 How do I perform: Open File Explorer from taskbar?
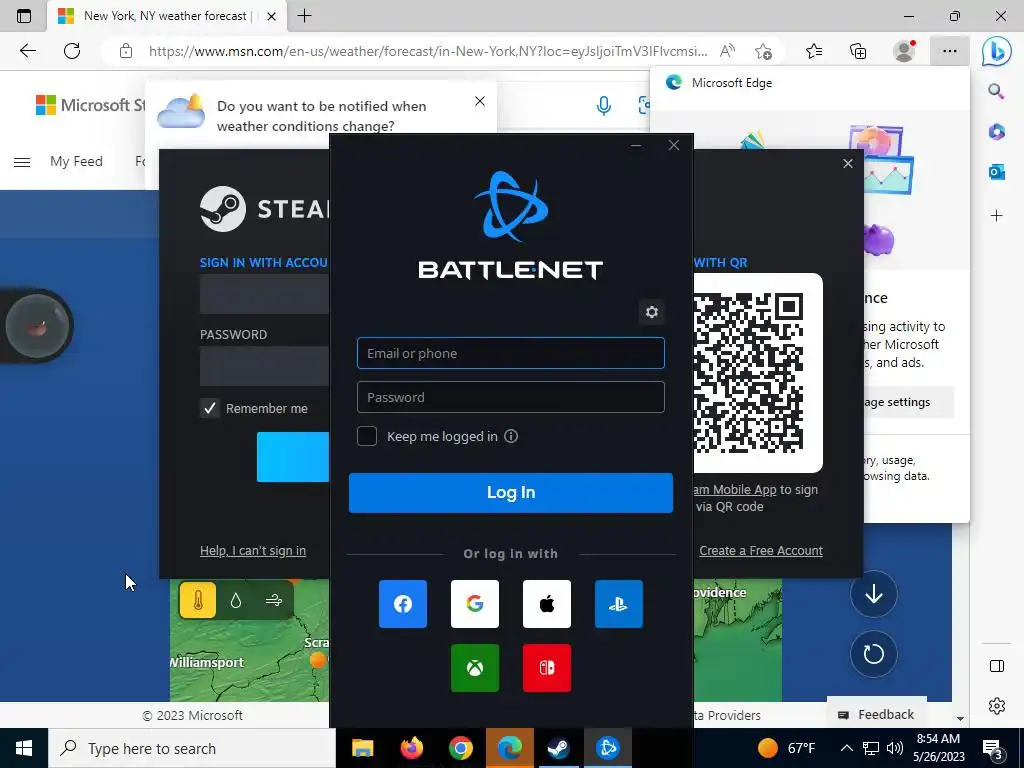[x=362, y=748]
